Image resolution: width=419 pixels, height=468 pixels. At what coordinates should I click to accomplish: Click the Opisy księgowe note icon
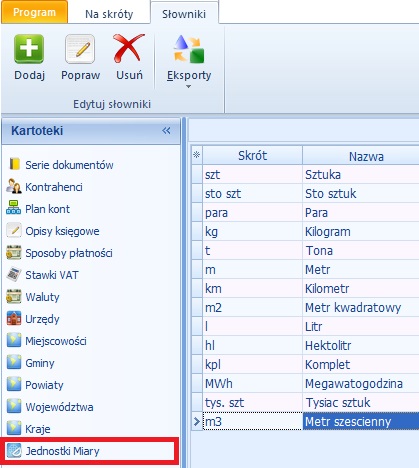[x=14, y=230]
